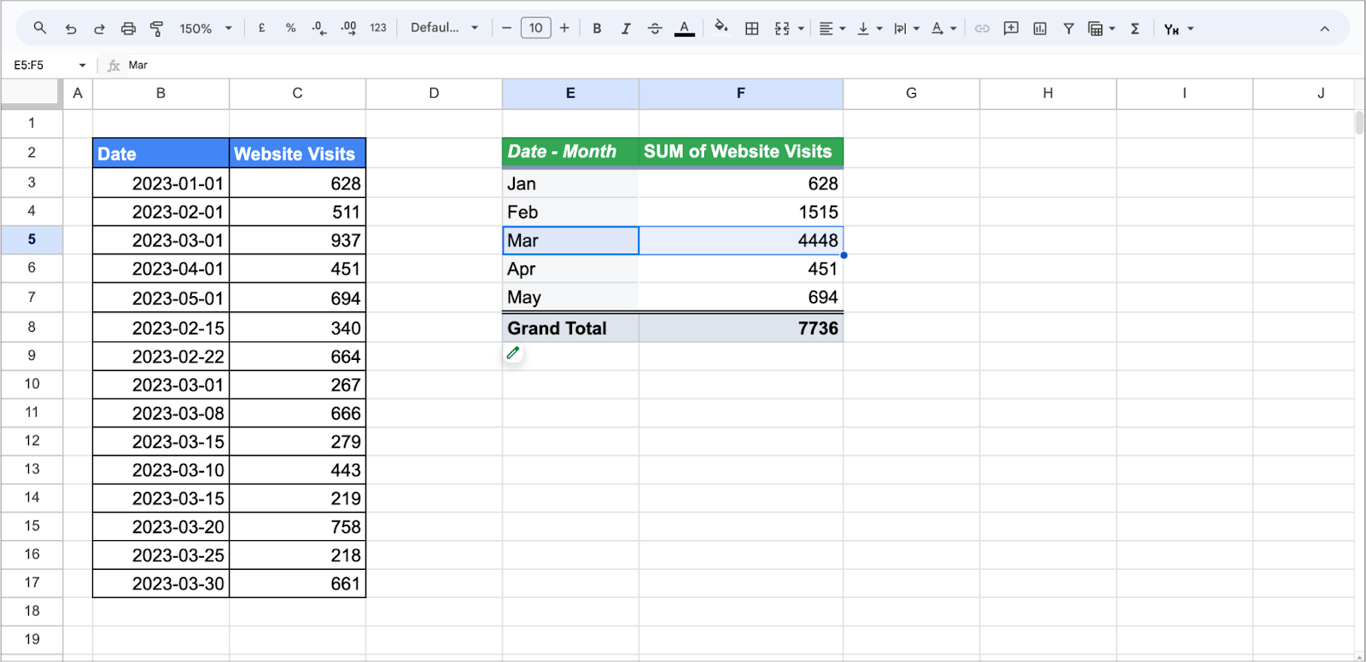1366x662 pixels.
Task: Open the 123 more formats menu
Action: tap(378, 28)
